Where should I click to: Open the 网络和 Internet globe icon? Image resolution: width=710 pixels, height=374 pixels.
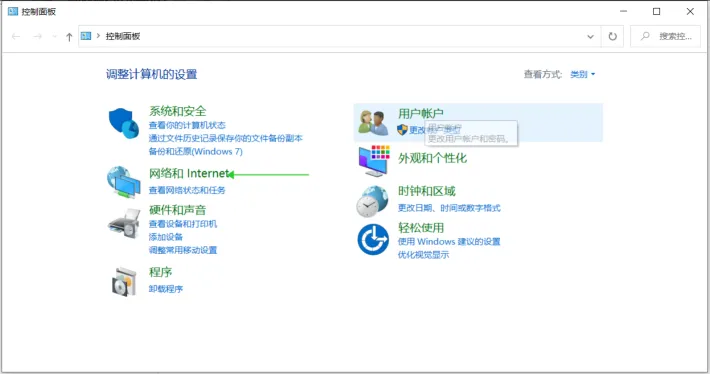click(x=124, y=182)
